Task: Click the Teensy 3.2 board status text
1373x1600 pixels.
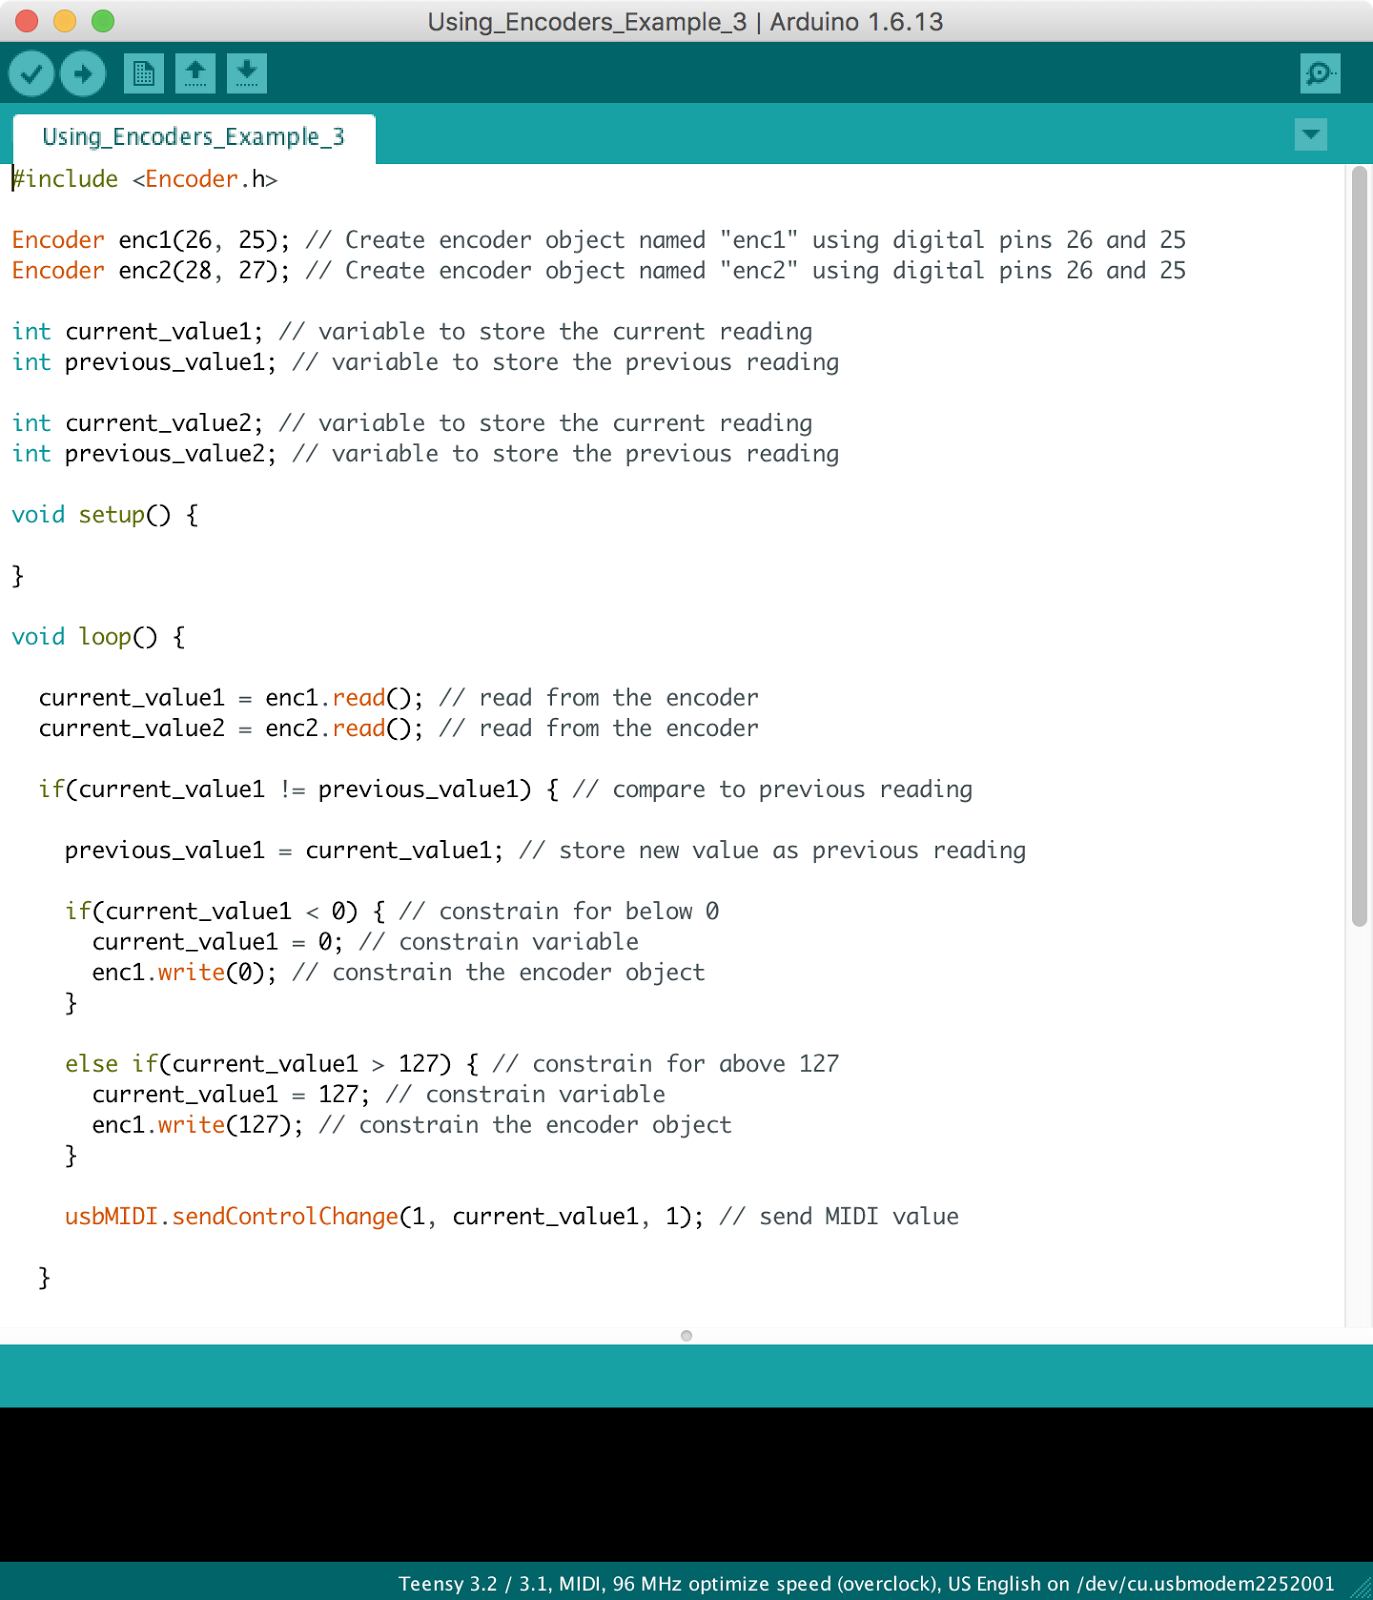Action: (866, 1584)
